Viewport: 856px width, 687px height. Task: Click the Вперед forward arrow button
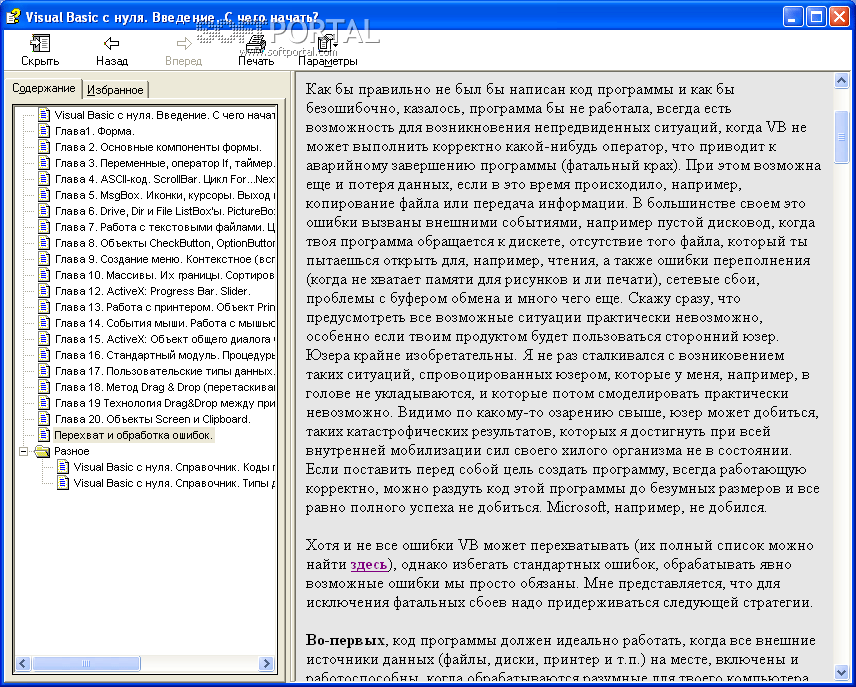click(183, 50)
